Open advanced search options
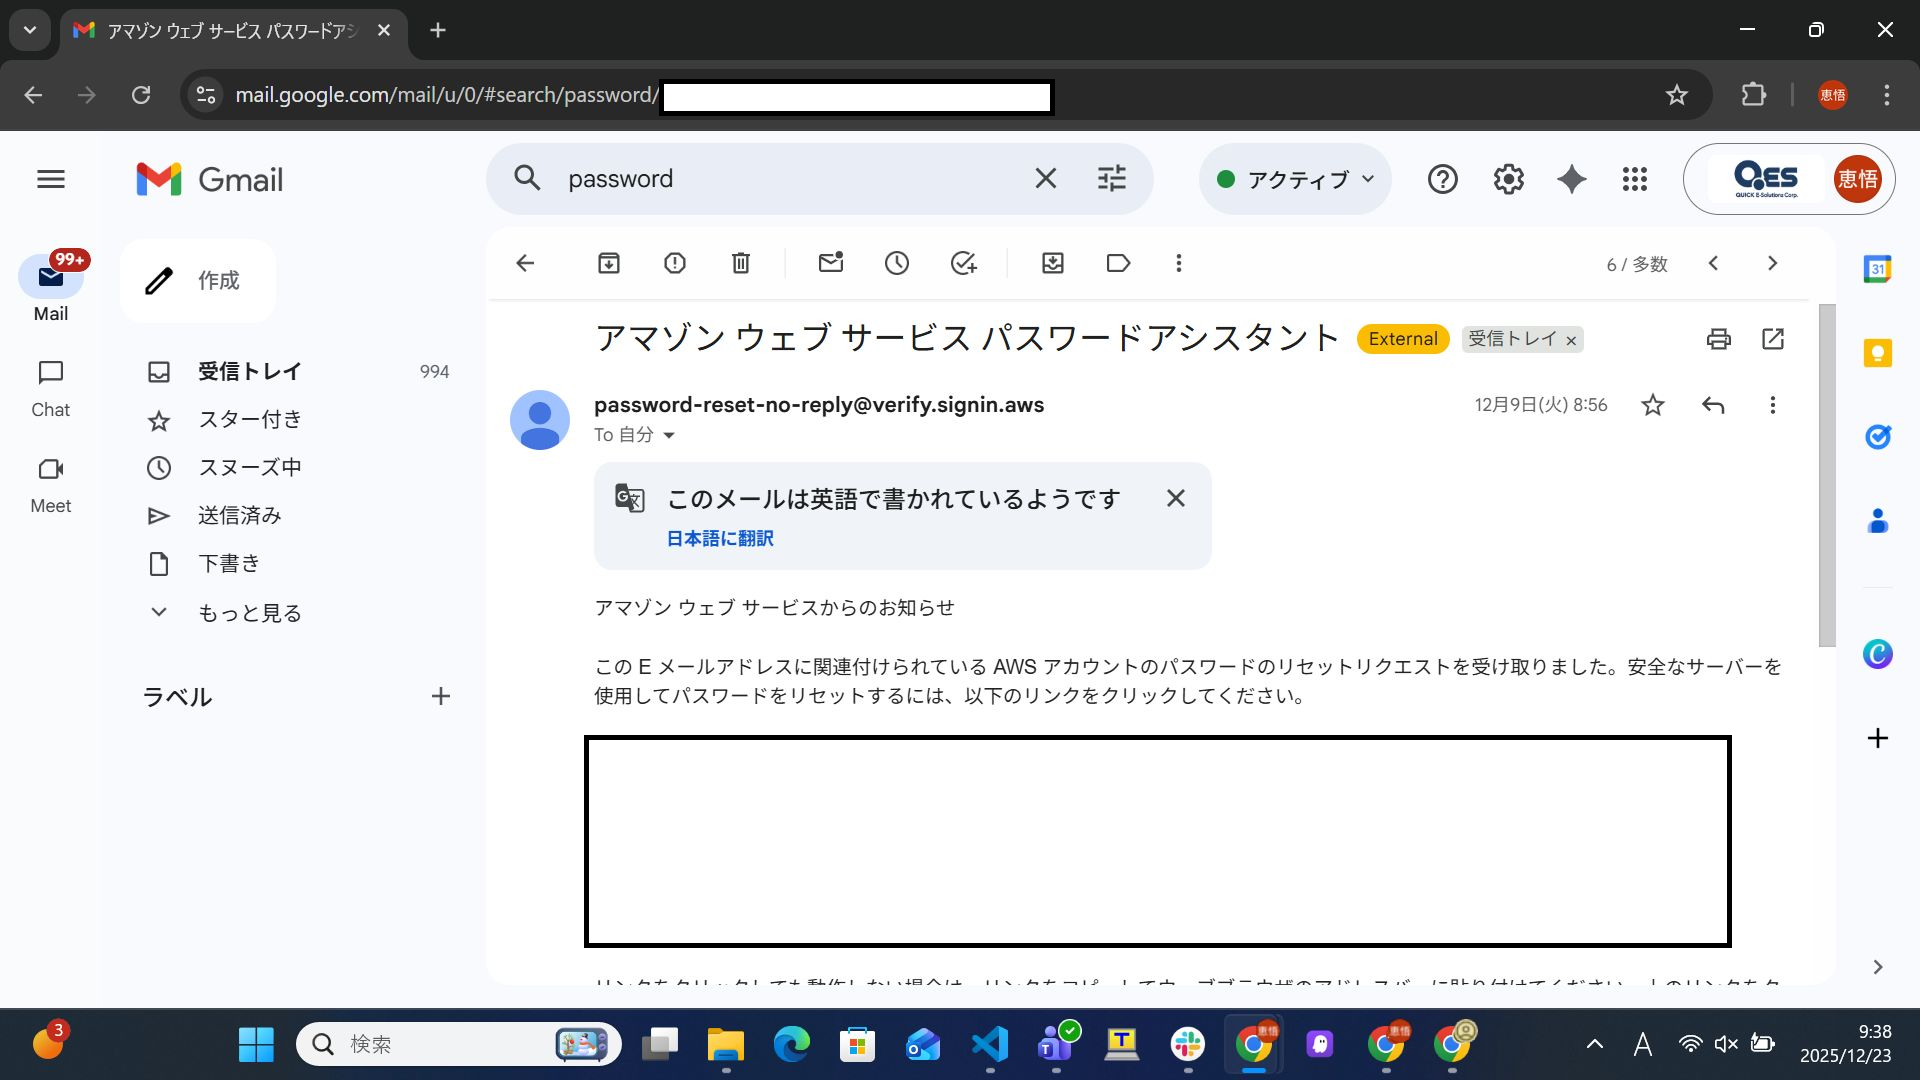The height and width of the screenshot is (1080, 1920). (1110, 178)
